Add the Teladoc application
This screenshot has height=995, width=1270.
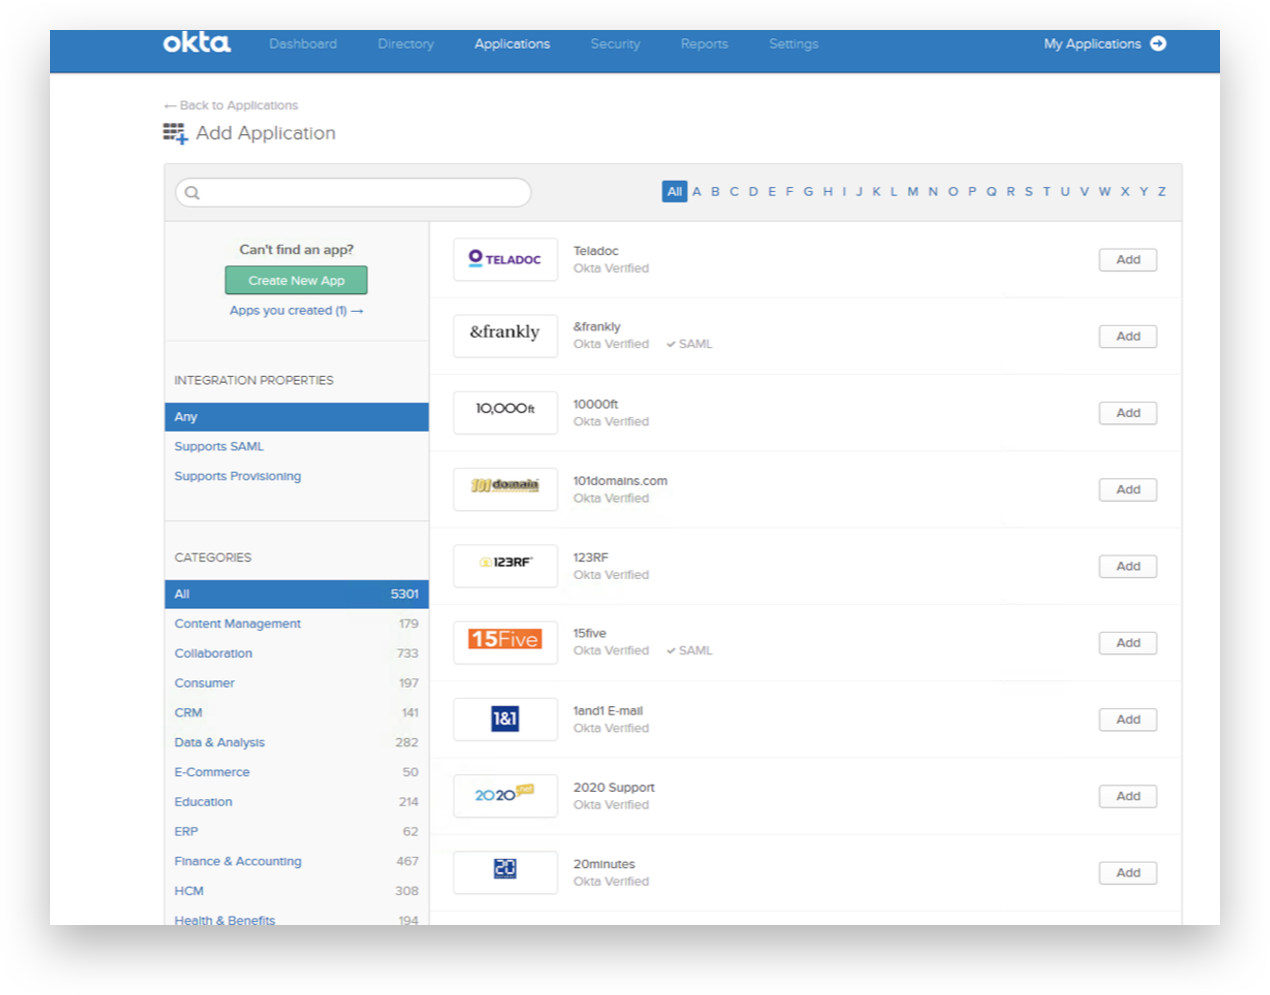[x=1128, y=260]
